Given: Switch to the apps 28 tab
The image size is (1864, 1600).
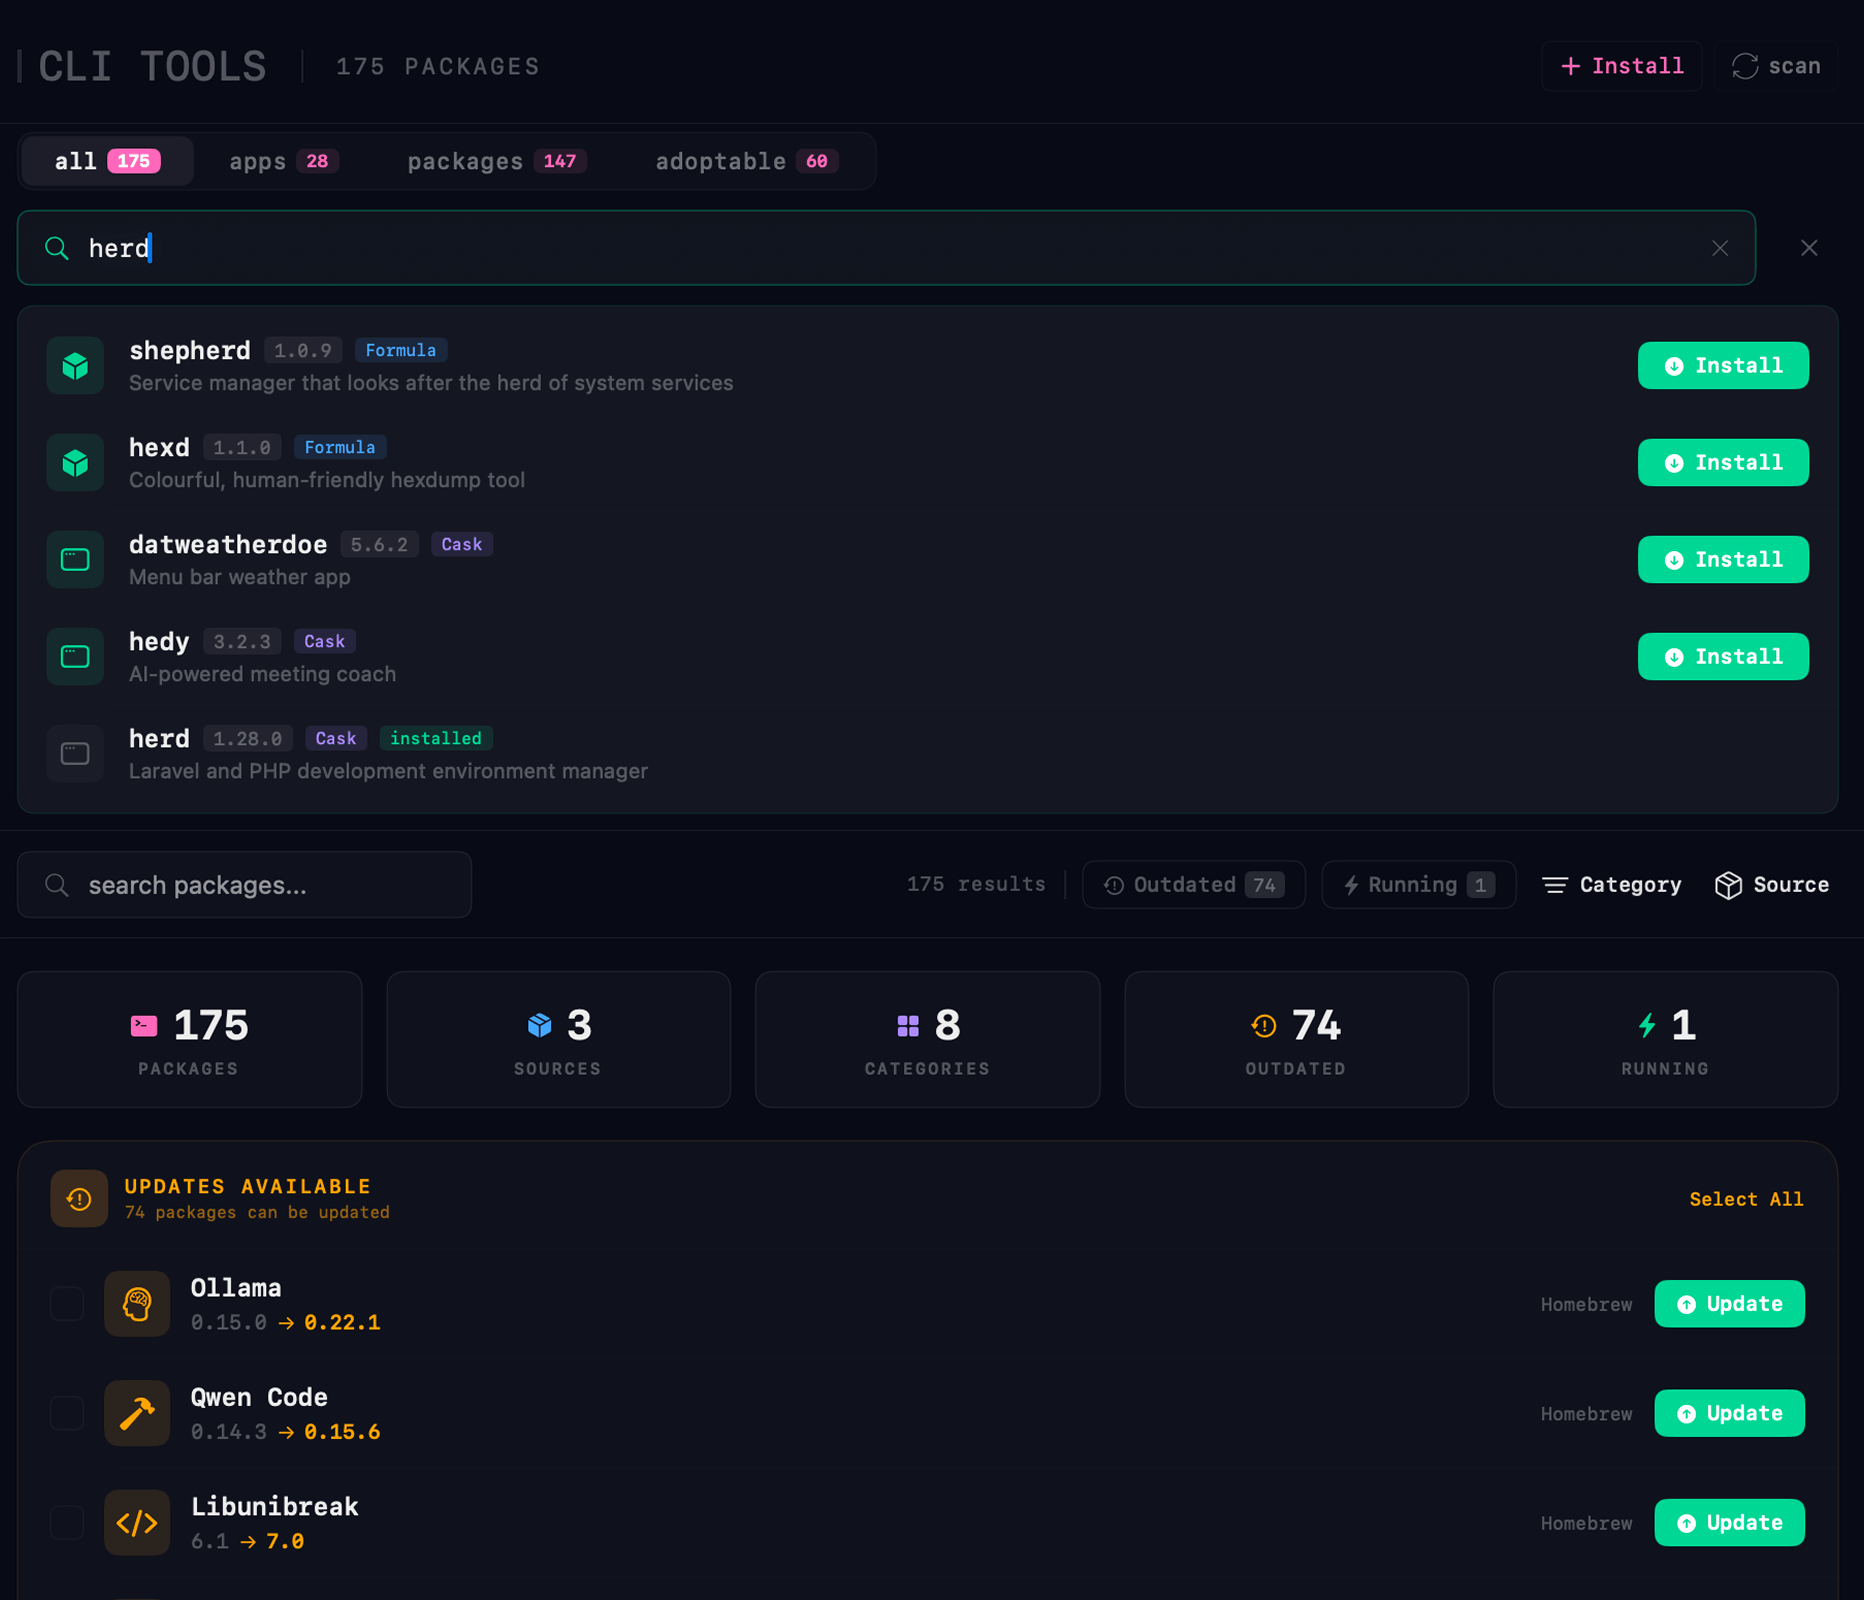Looking at the screenshot, I should tap(283, 161).
